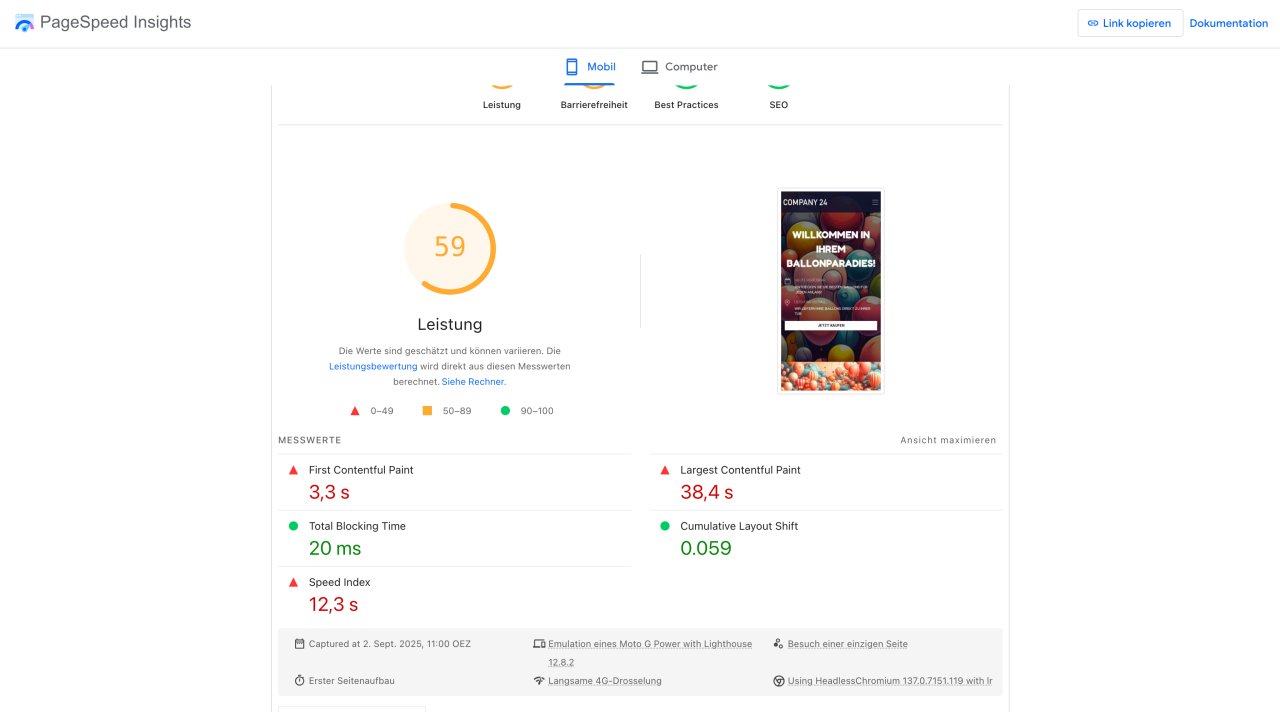The image size is (1280, 712).
Task: Click the red triangle beside First Contentful Paint
Action: tap(293, 470)
